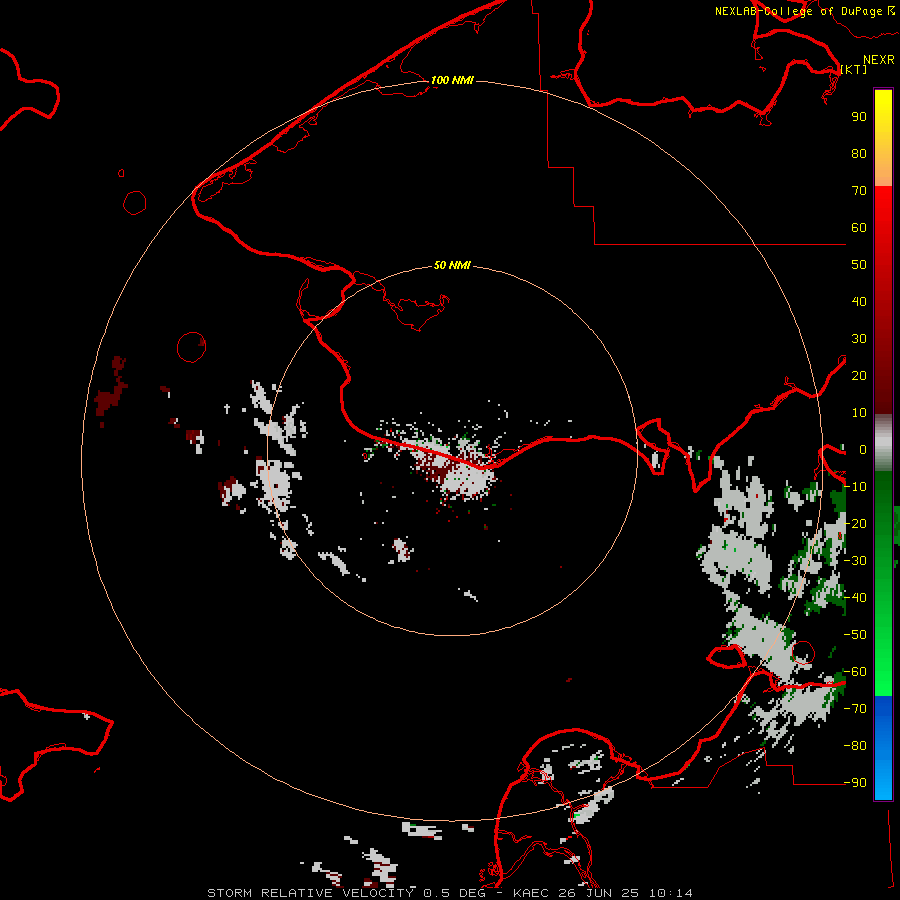Click the -70 value on velocity scale
900x900 pixels.
[855, 709]
